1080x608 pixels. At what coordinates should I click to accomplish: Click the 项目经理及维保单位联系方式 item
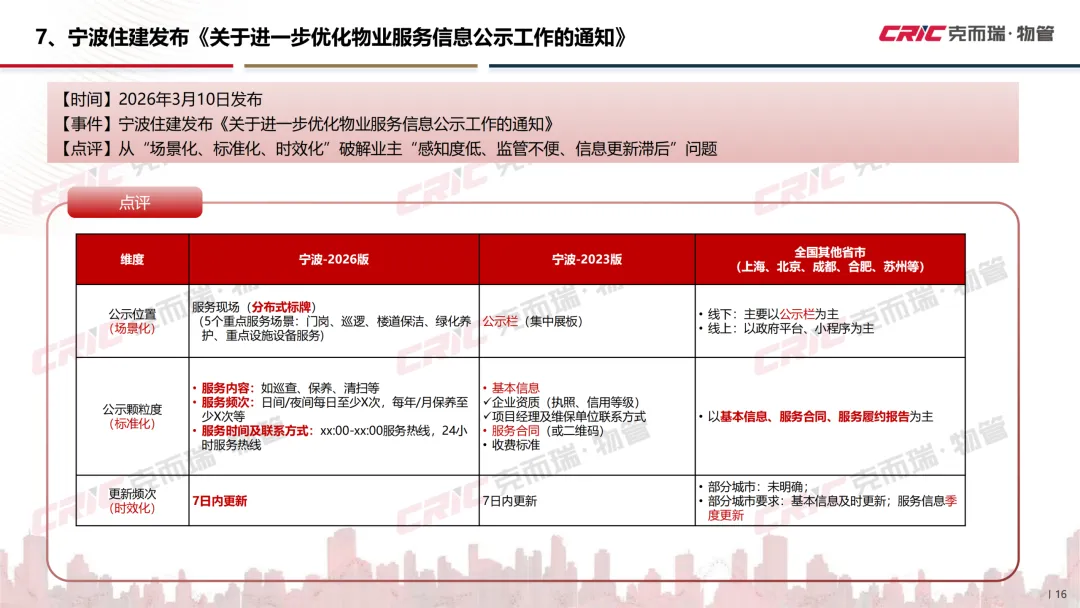coord(565,416)
